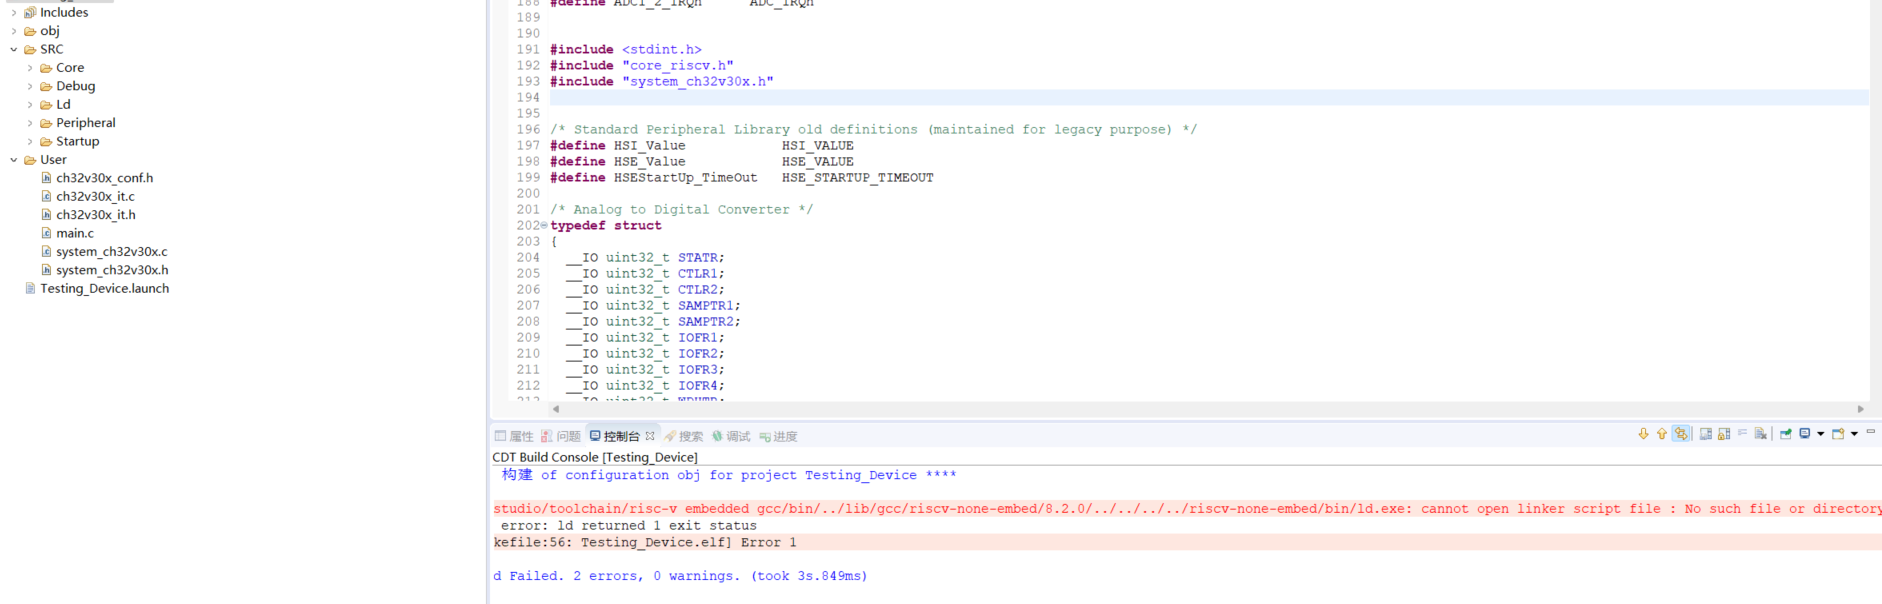Screen dimensions: 1882x604
Task: Click the Display Selected Console monitor icon
Action: pyautogui.click(x=1805, y=434)
